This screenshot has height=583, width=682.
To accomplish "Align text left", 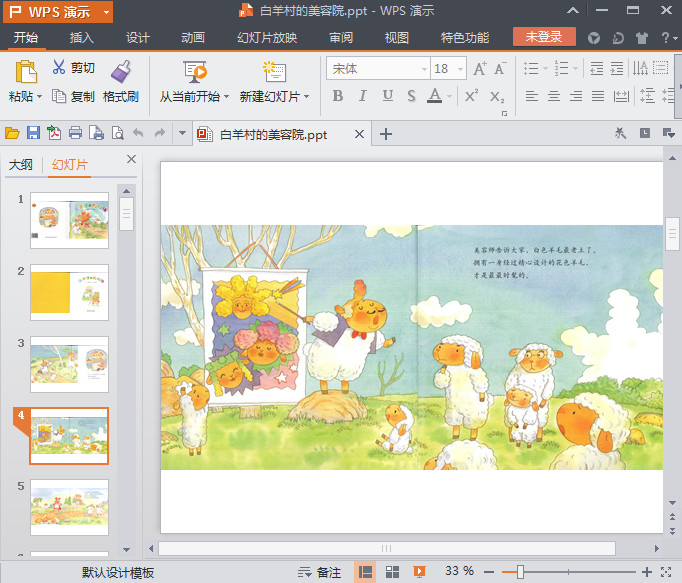I will click(532, 96).
